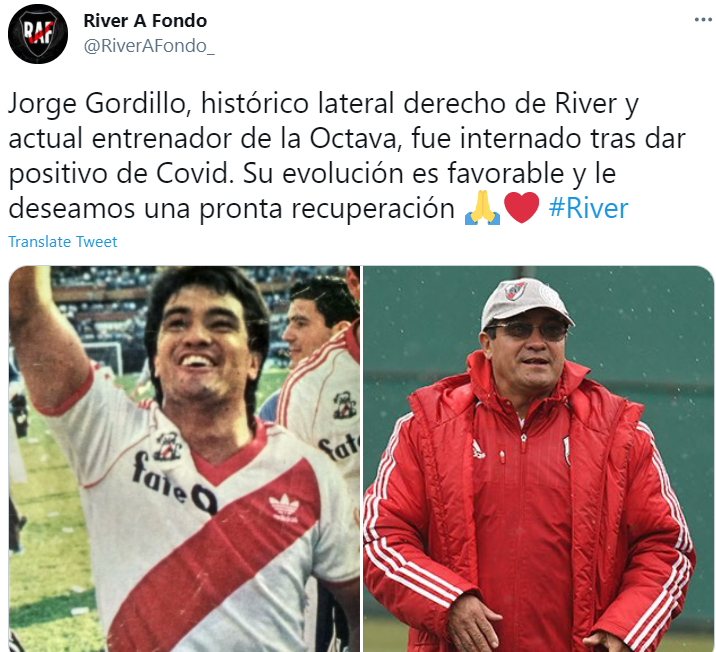Open the #River hashtag
The image size is (716, 652).
588,208
